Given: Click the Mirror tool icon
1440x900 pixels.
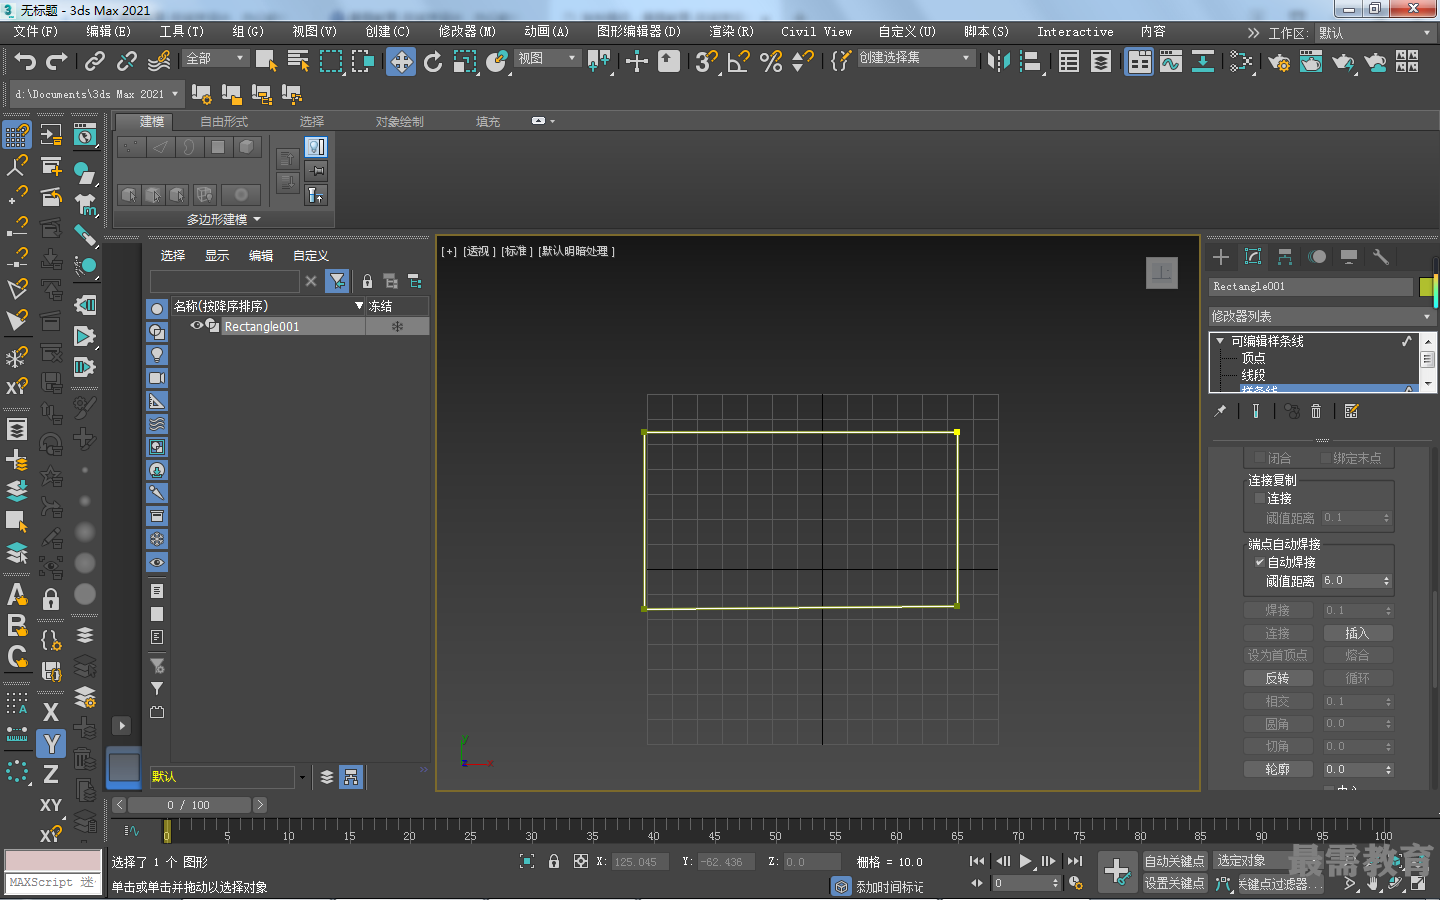Looking at the screenshot, I should tap(998, 62).
